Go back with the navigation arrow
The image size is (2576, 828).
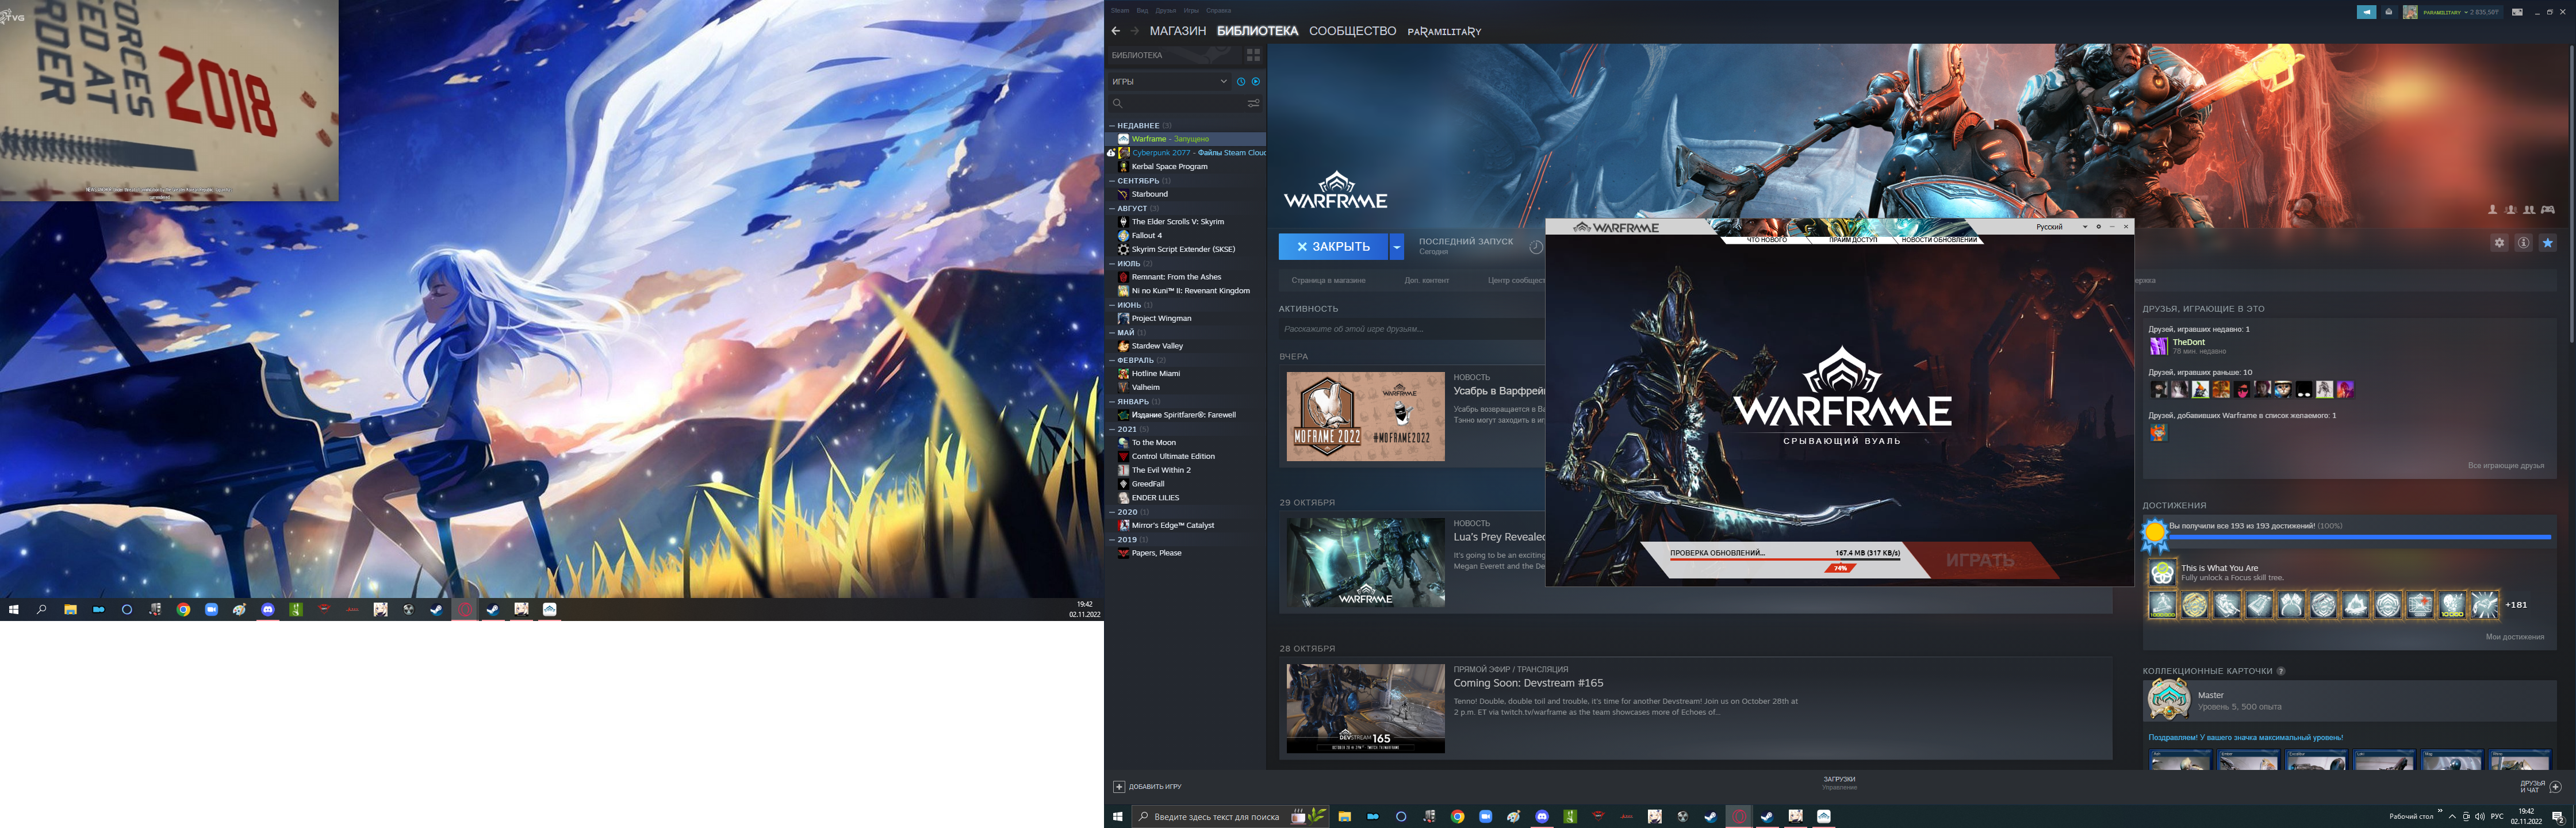pyautogui.click(x=1116, y=31)
